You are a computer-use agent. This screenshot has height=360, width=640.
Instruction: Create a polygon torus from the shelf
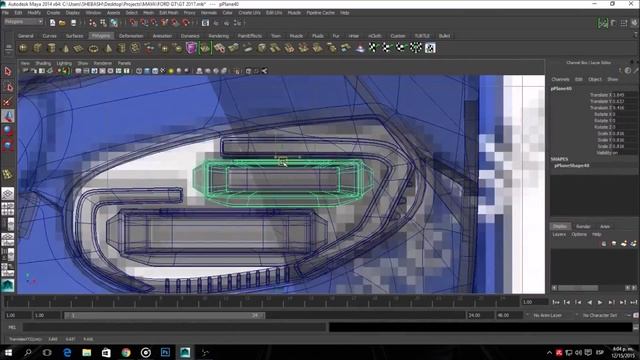coord(93,48)
